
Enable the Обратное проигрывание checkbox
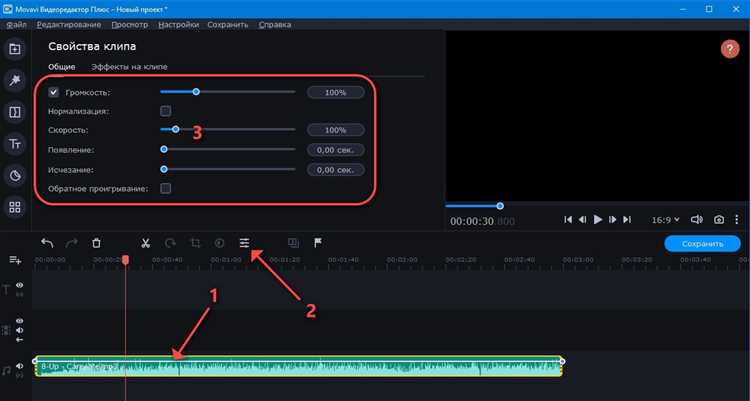point(166,188)
